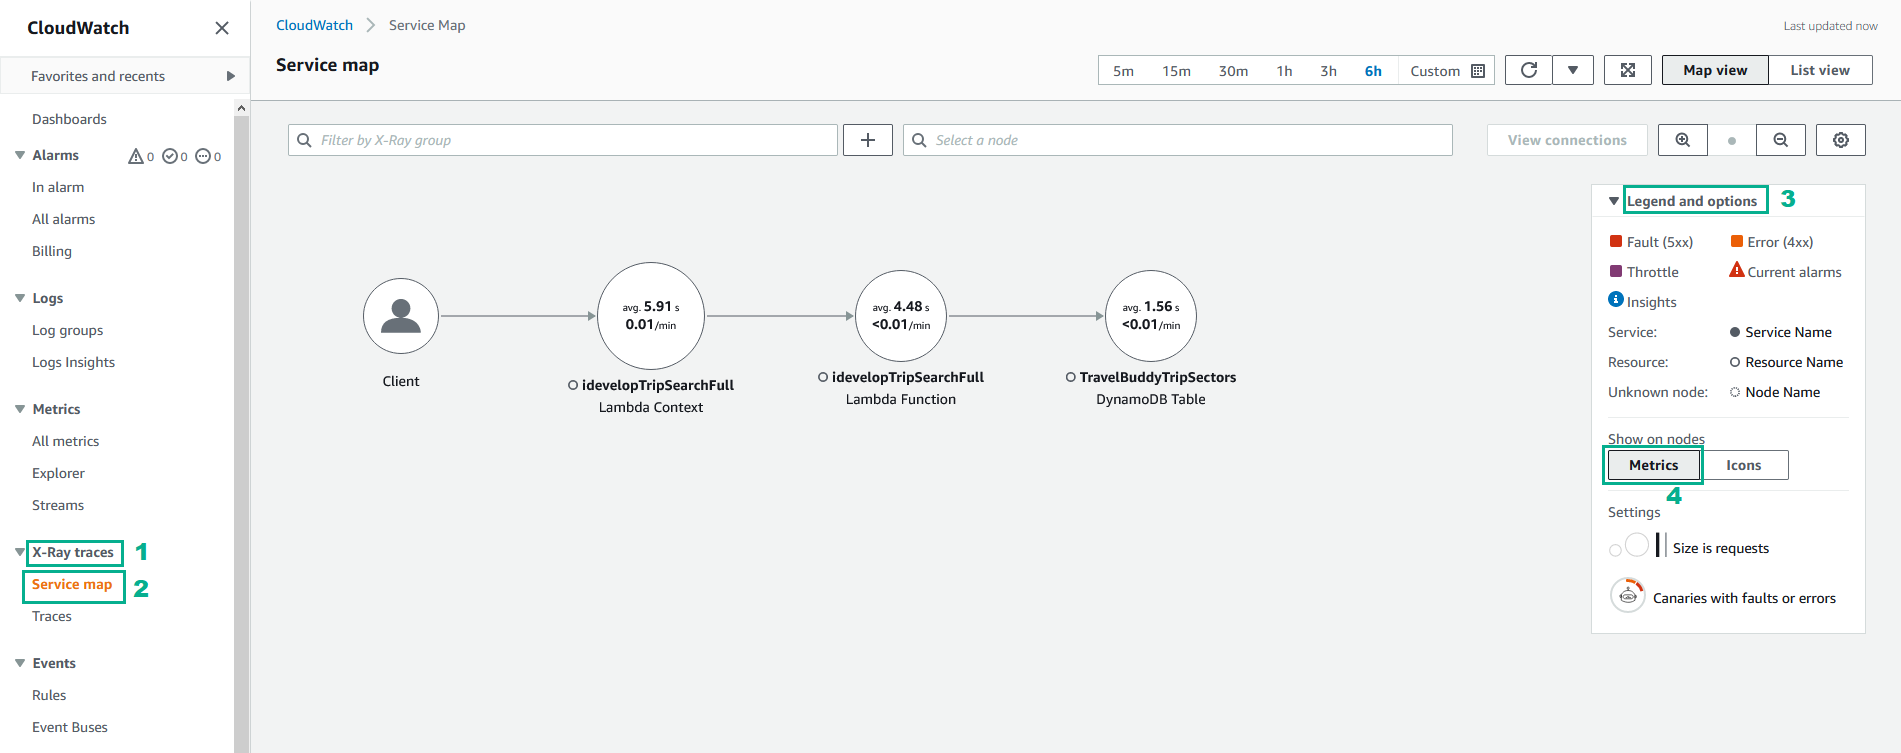Open Traces under X-Ray
1901x753 pixels.
click(x=52, y=616)
